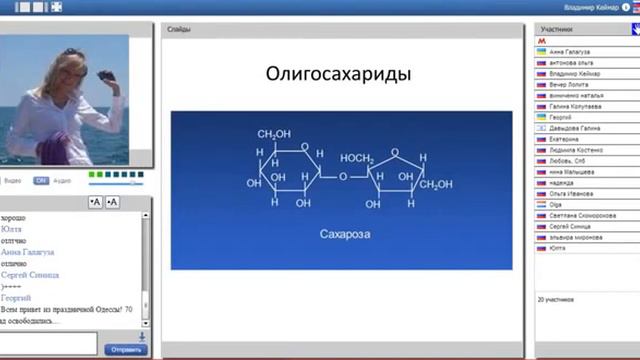Click chat message хорошо

(x=13, y=218)
